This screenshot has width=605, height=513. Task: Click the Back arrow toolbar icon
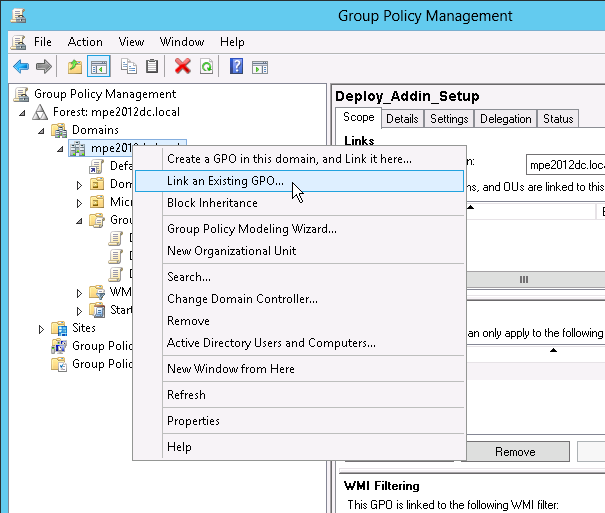click(20, 67)
